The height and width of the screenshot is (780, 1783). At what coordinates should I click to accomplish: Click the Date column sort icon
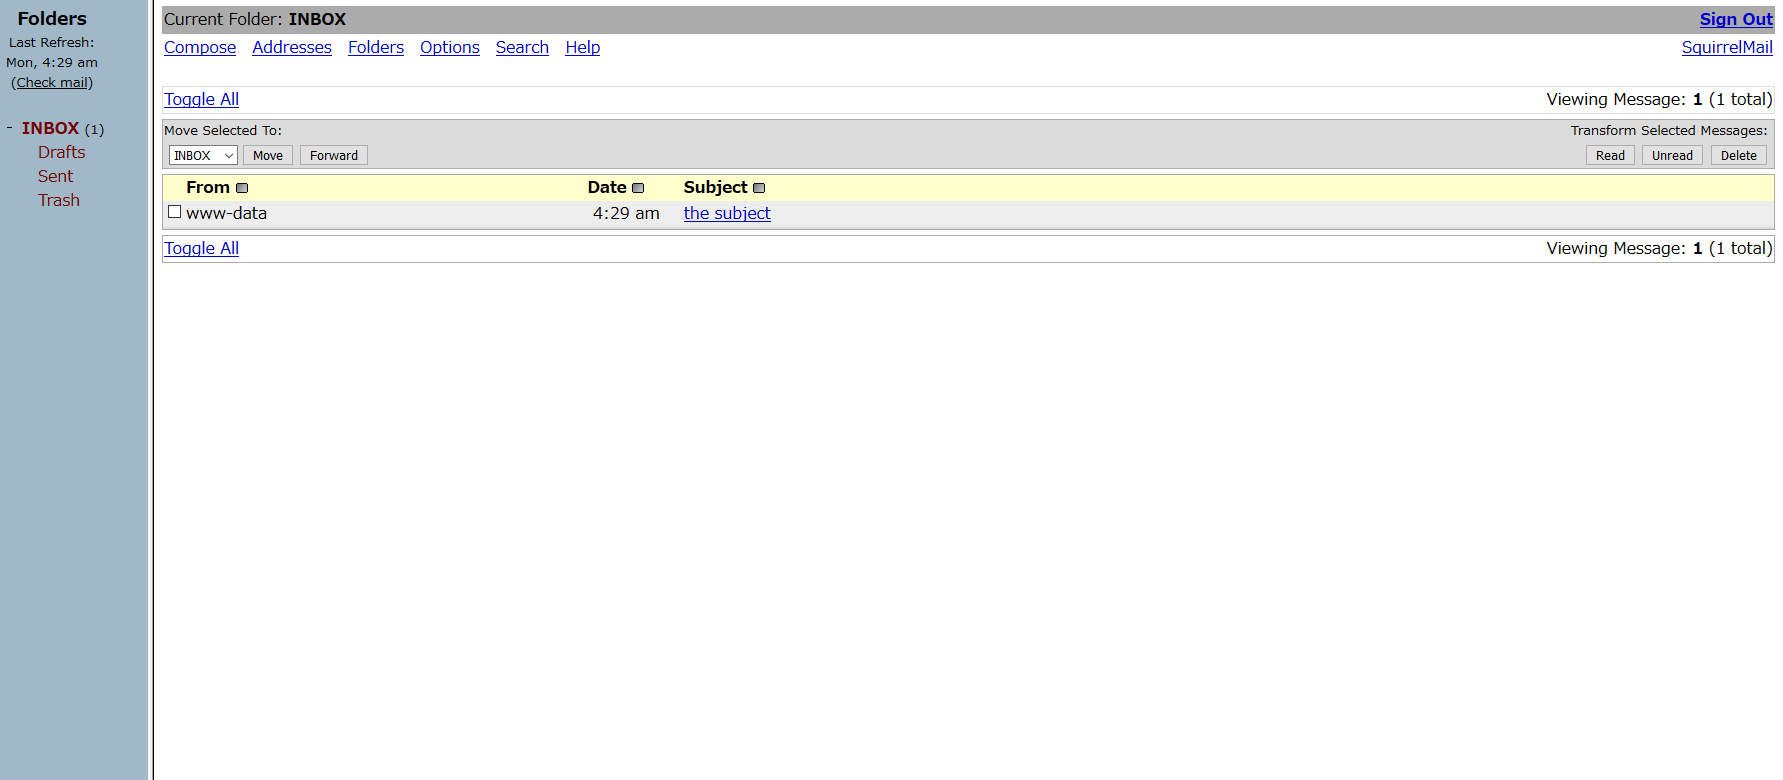point(638,188)
